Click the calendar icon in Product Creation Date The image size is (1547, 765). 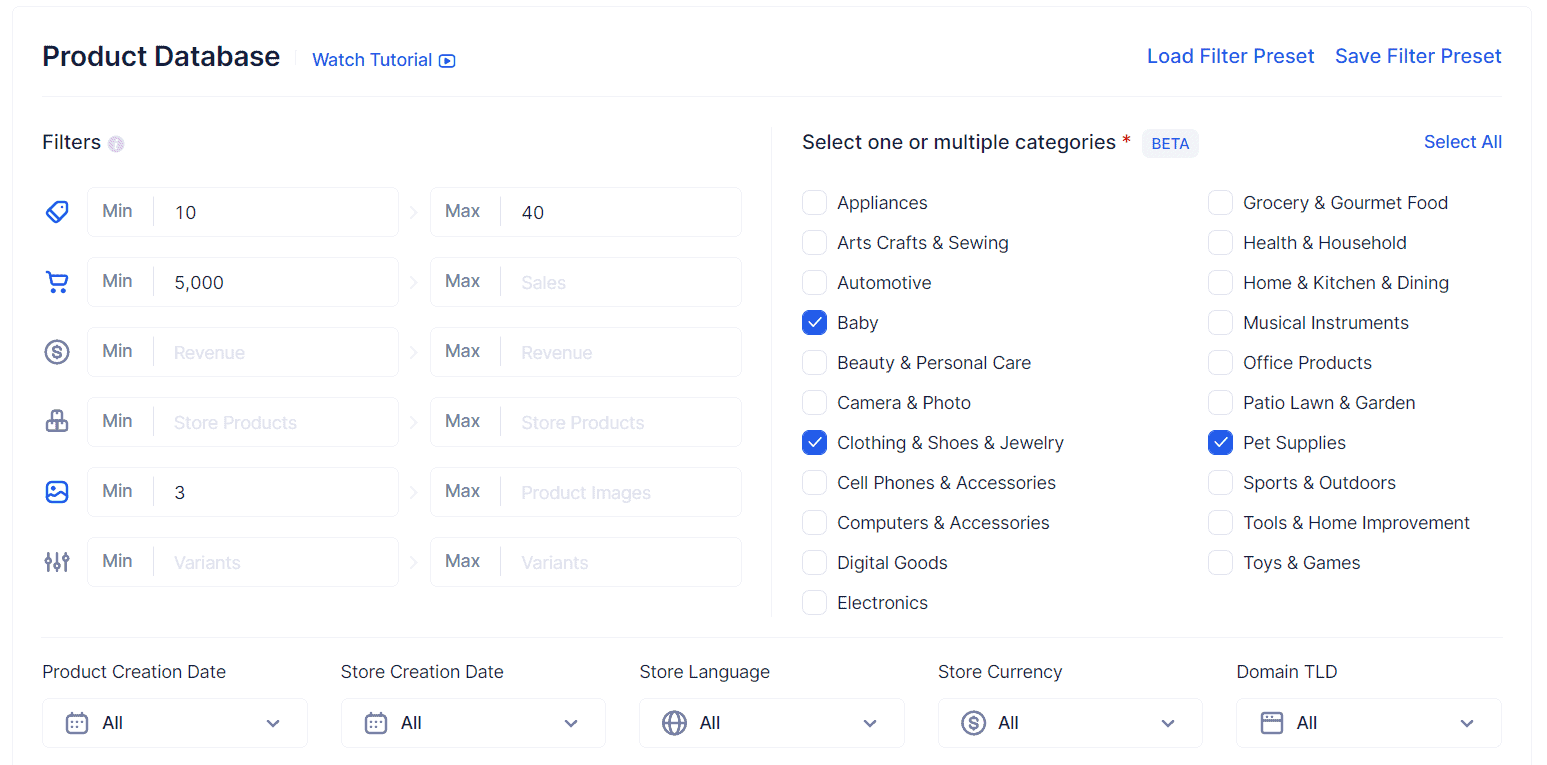(x=77, y=722)
